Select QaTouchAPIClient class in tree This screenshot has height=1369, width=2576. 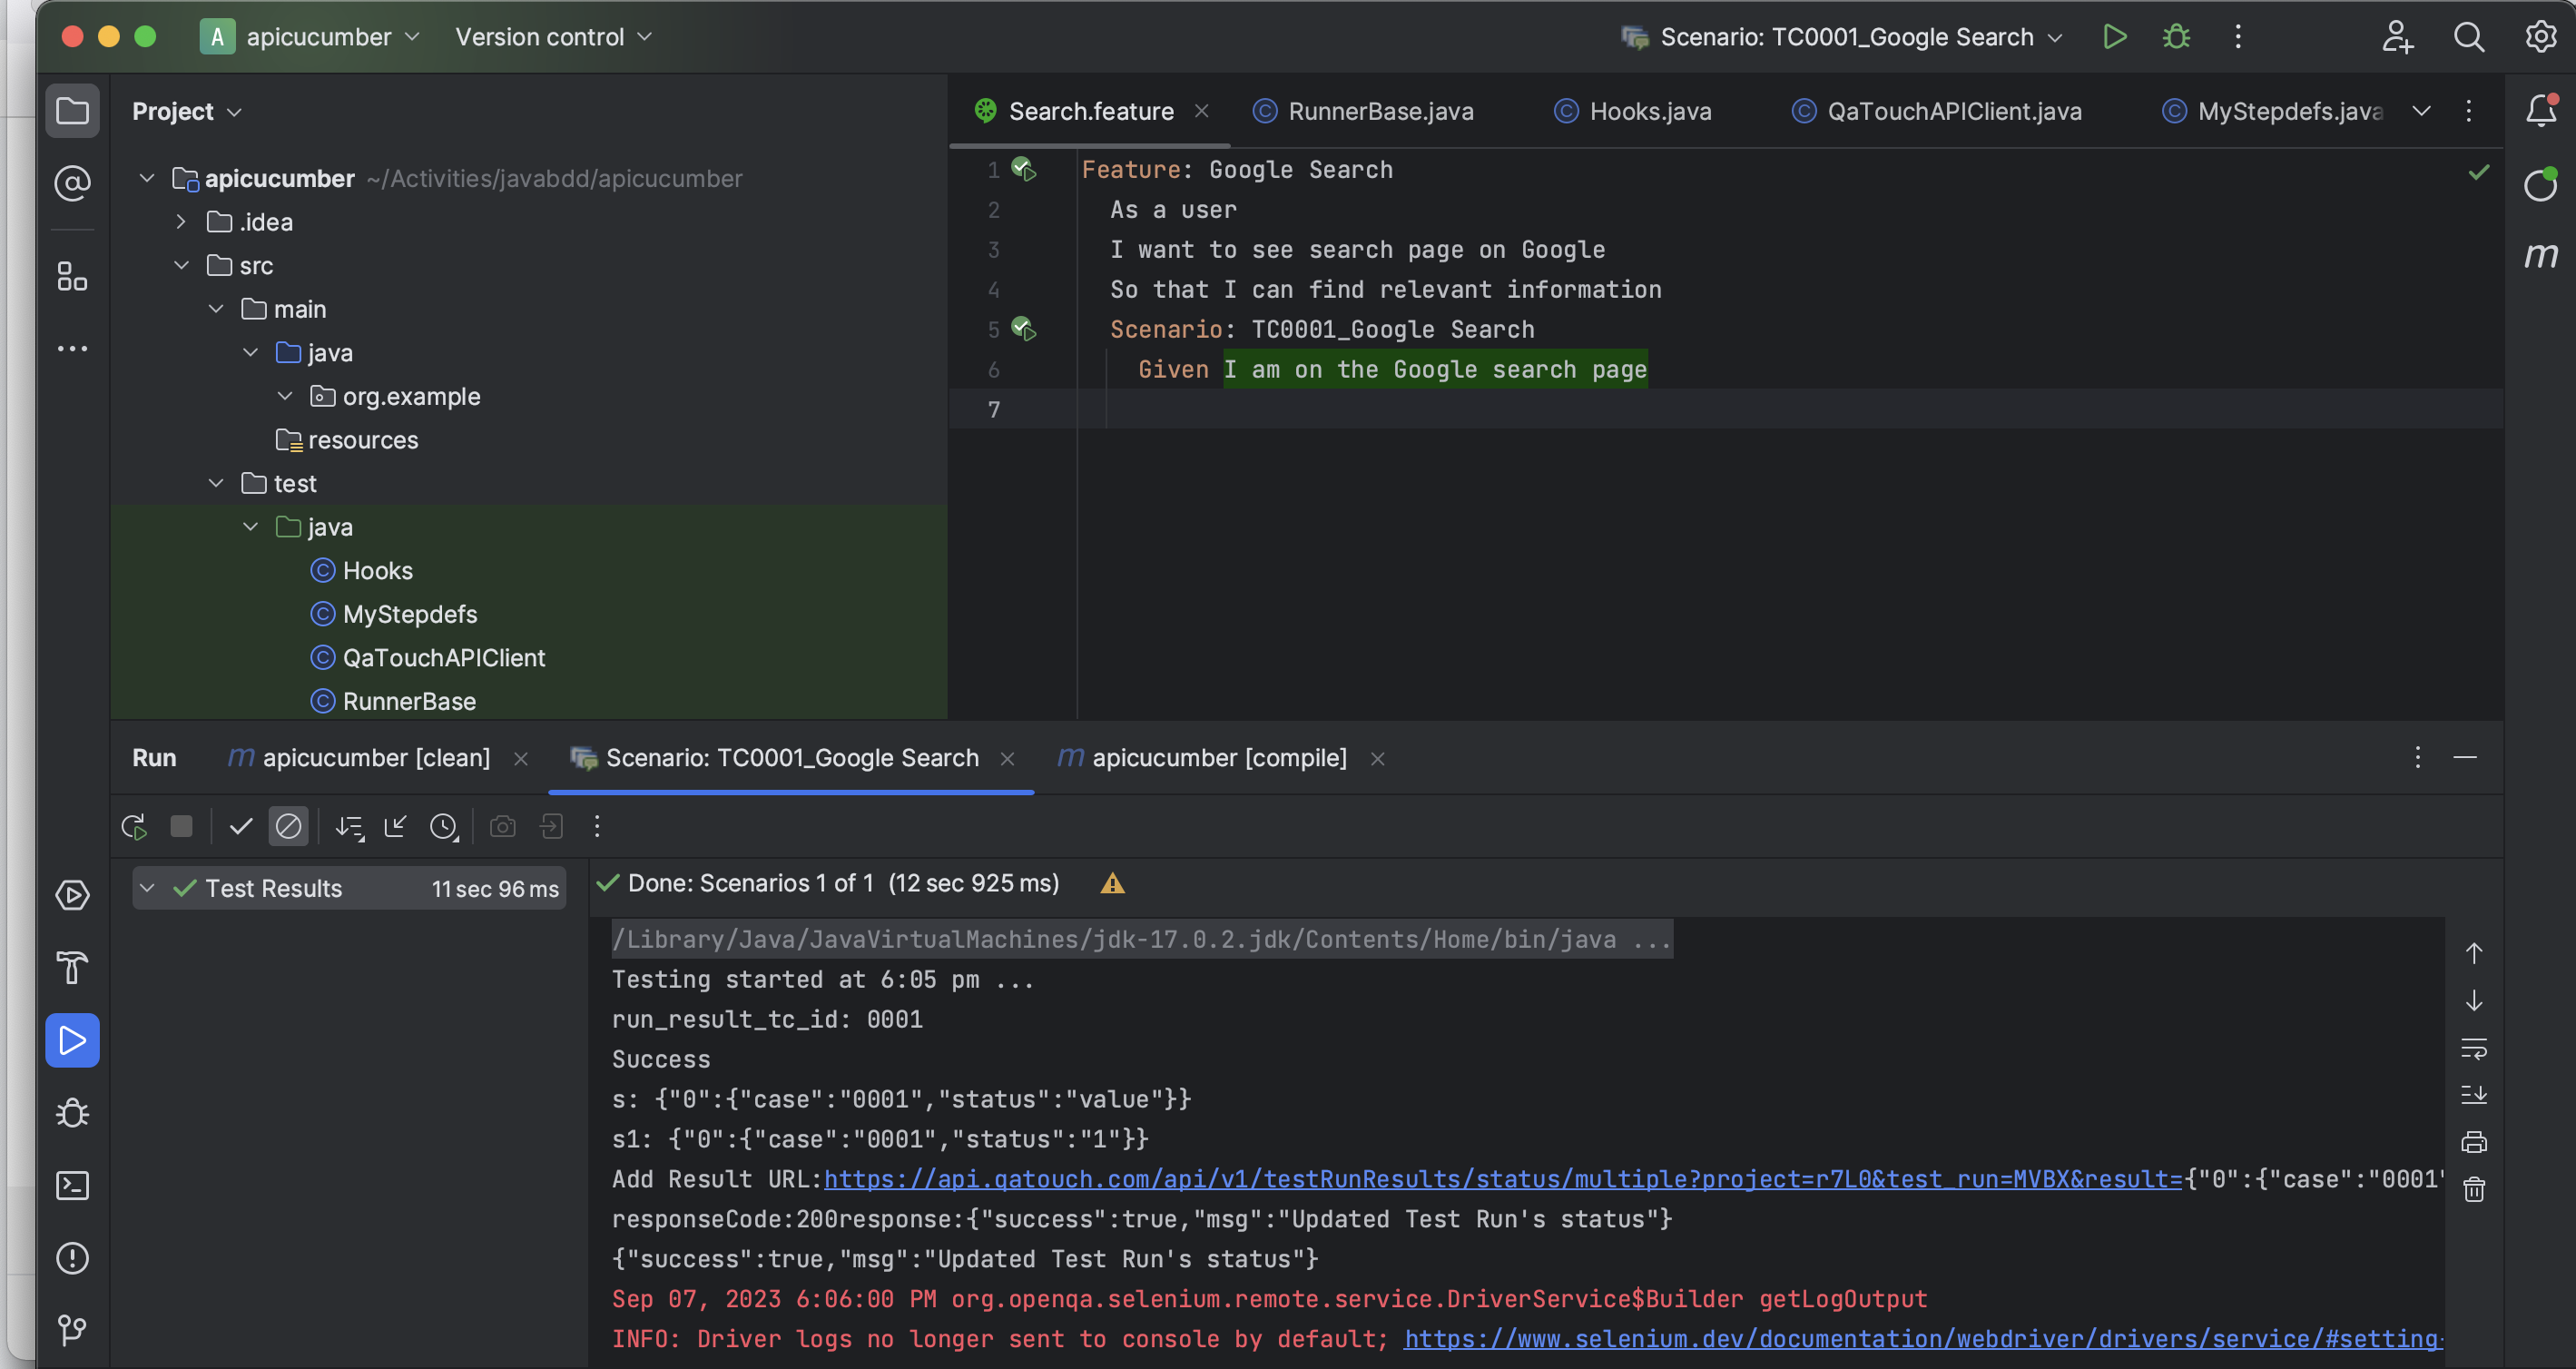click(x=428, y=657)
